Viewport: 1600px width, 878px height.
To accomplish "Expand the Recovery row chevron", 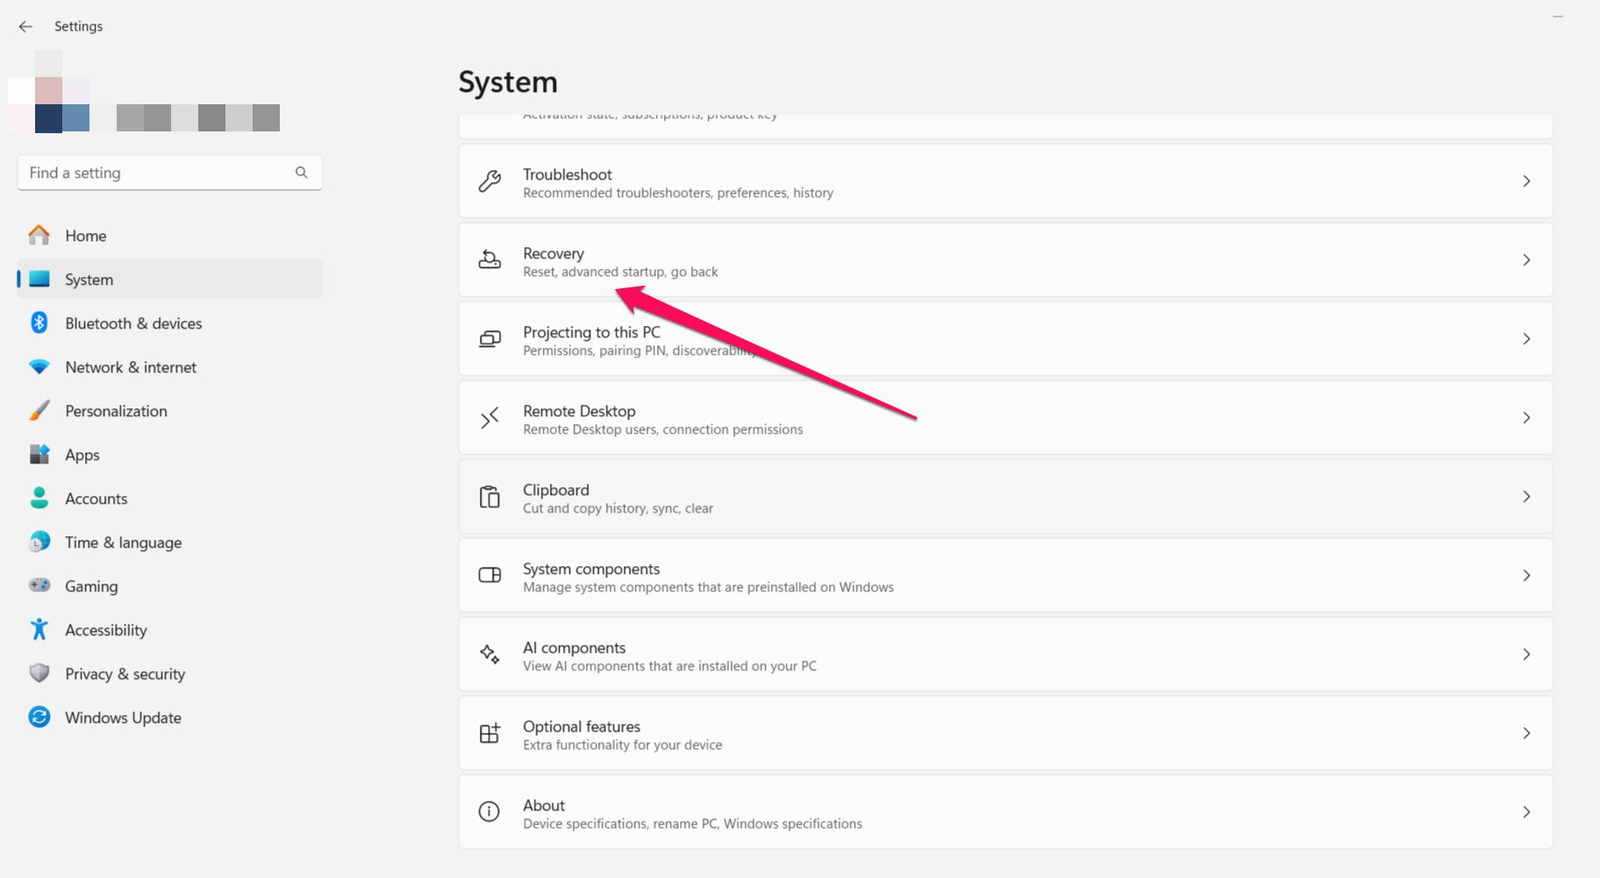I will [x=1526, y=260].
